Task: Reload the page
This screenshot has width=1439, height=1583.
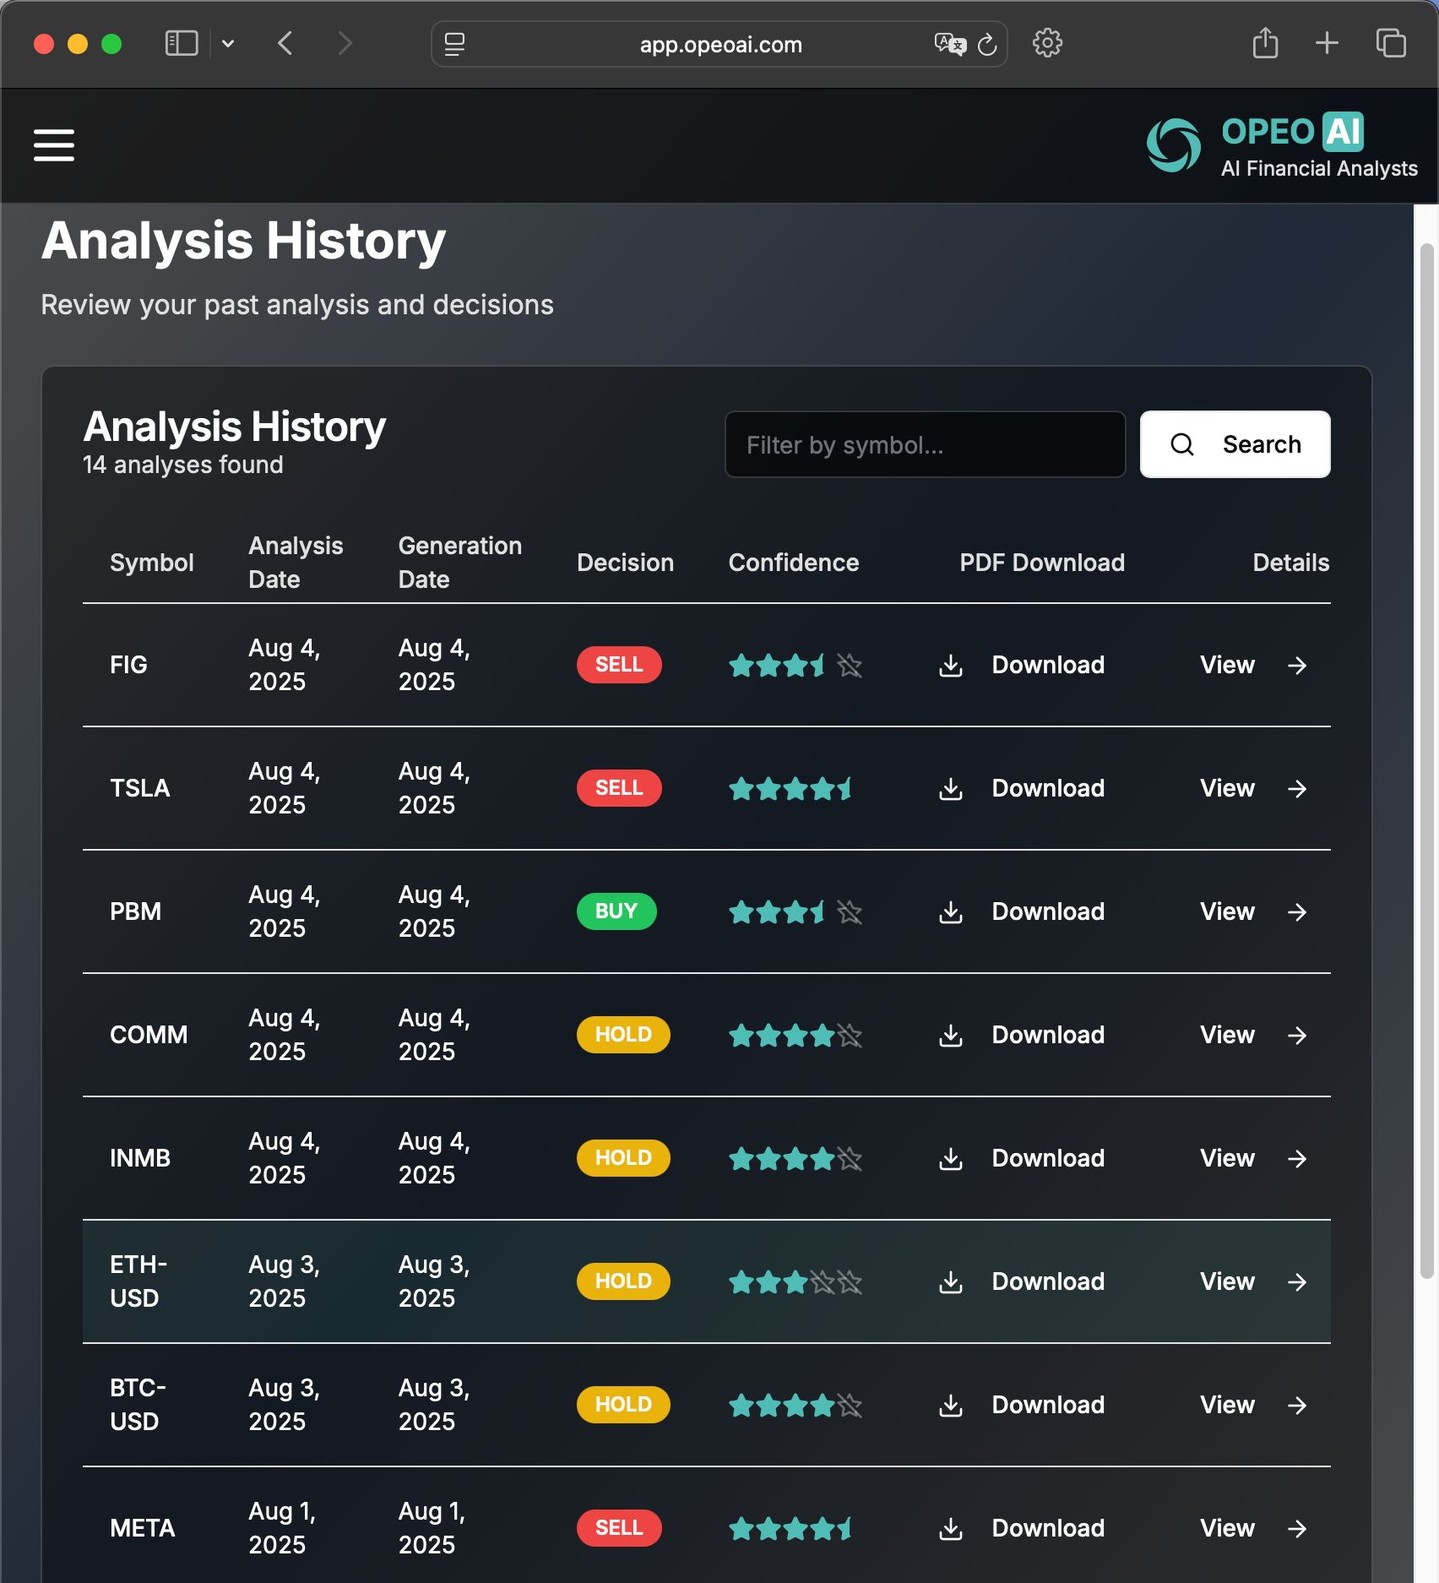Action: pyautogui.click(x=987, y=44)
